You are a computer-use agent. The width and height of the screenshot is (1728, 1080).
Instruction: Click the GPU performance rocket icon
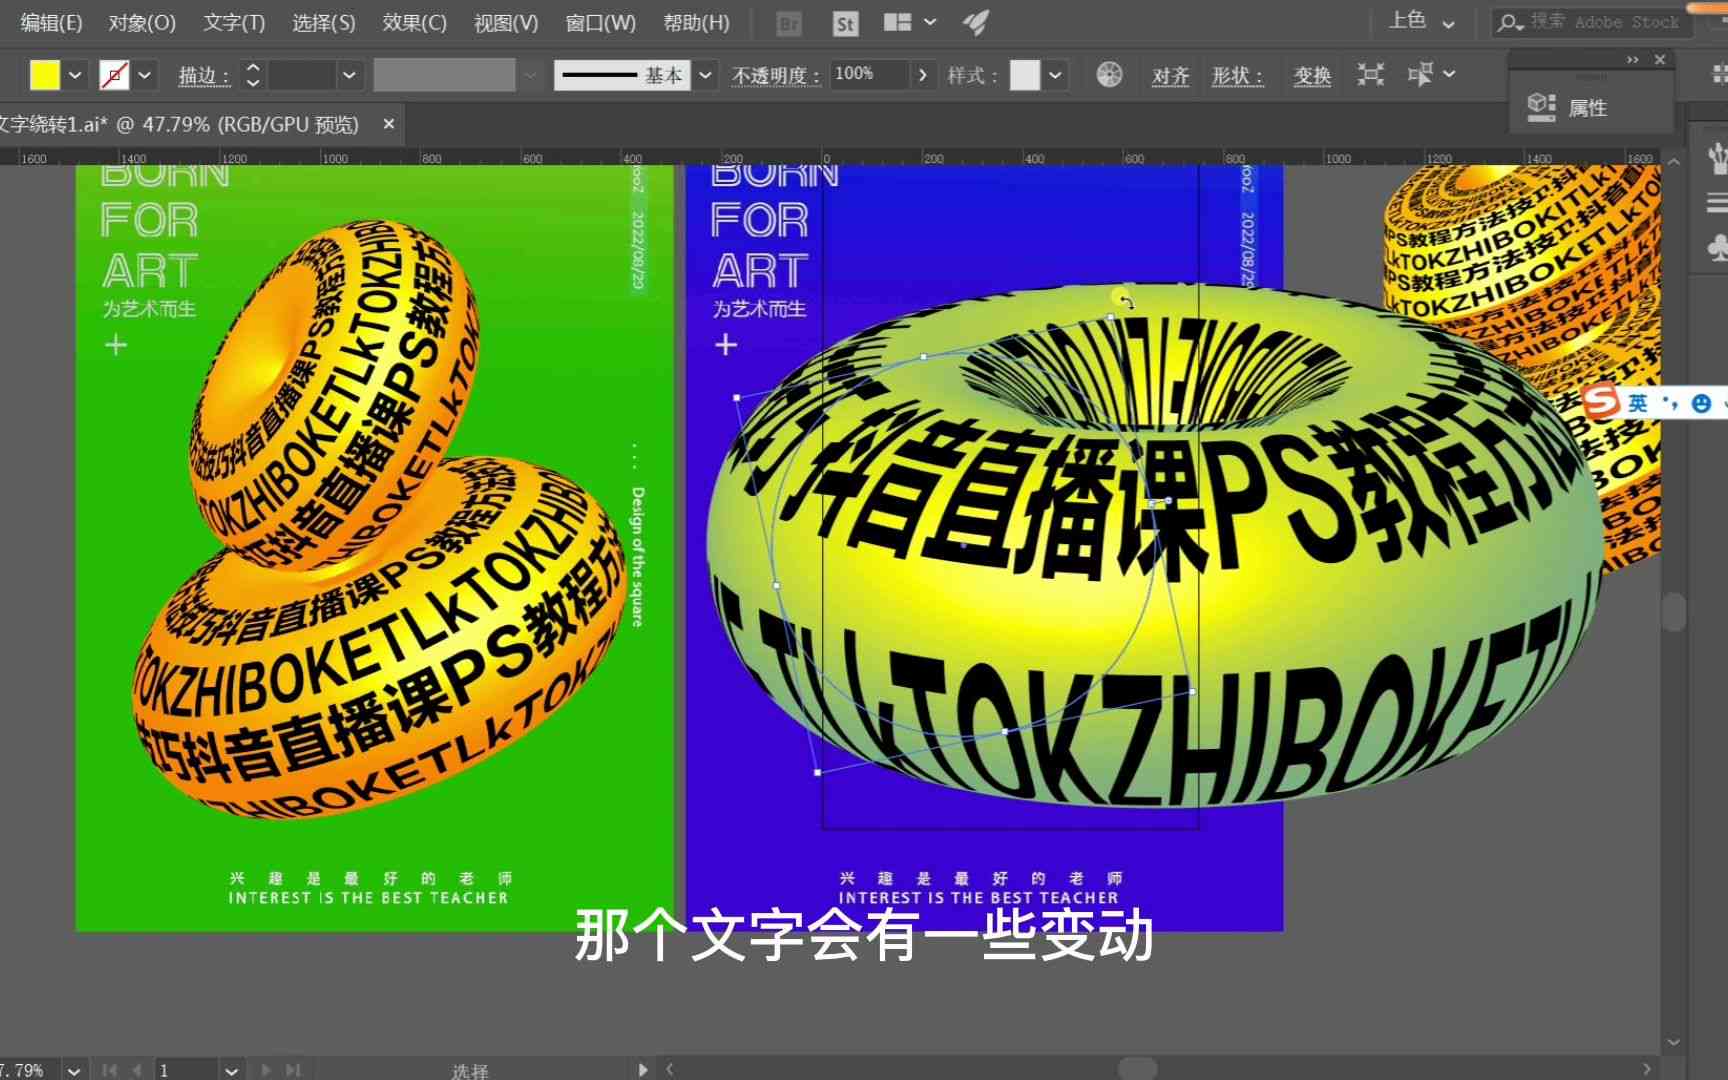(976, 22)
